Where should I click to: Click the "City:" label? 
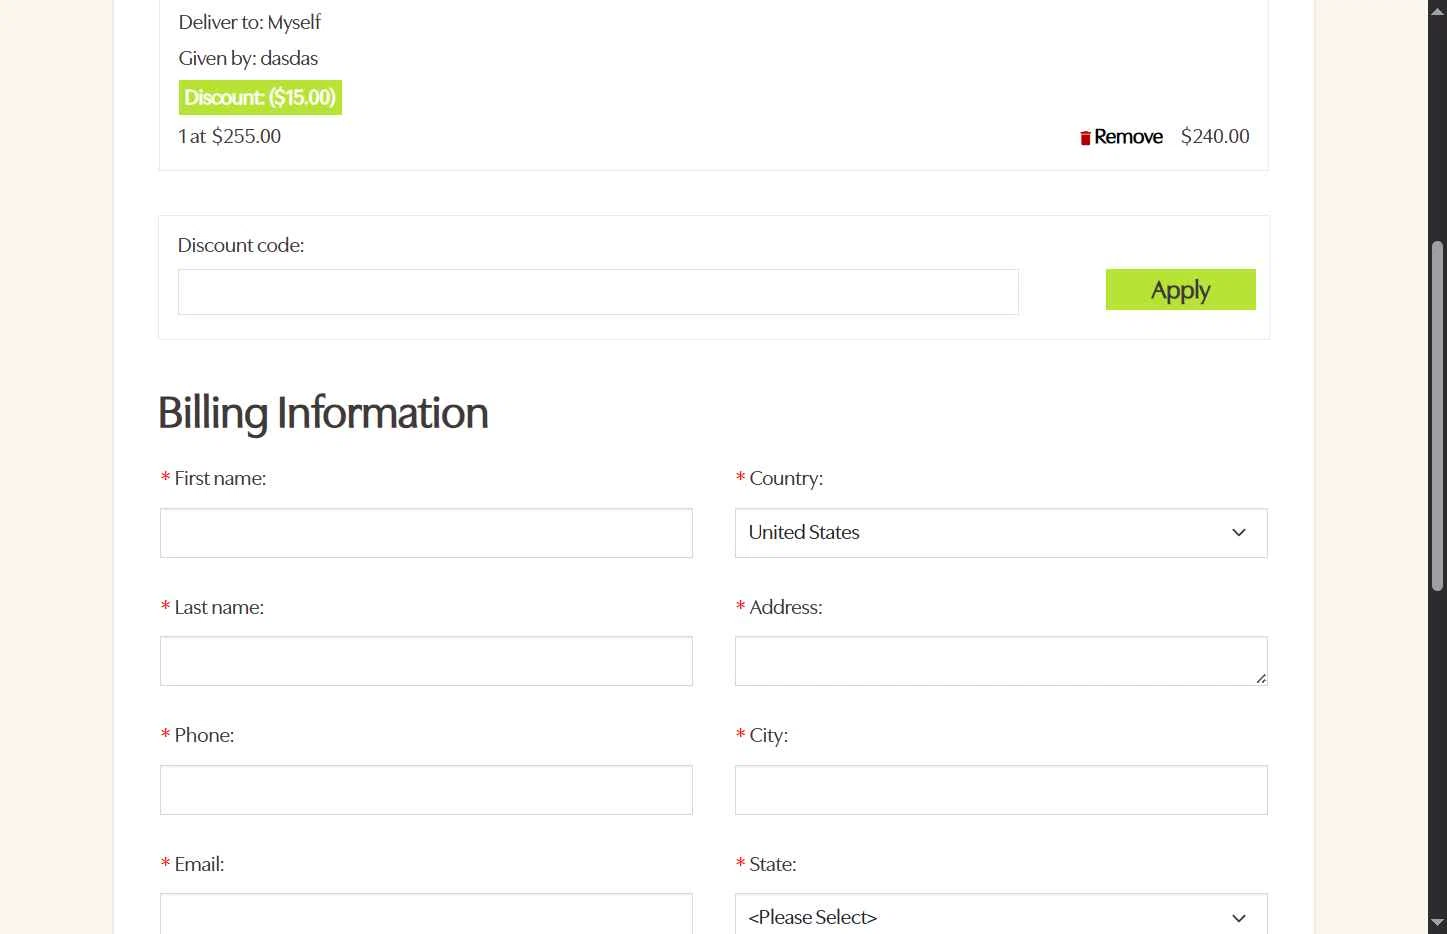click(769, 735)
